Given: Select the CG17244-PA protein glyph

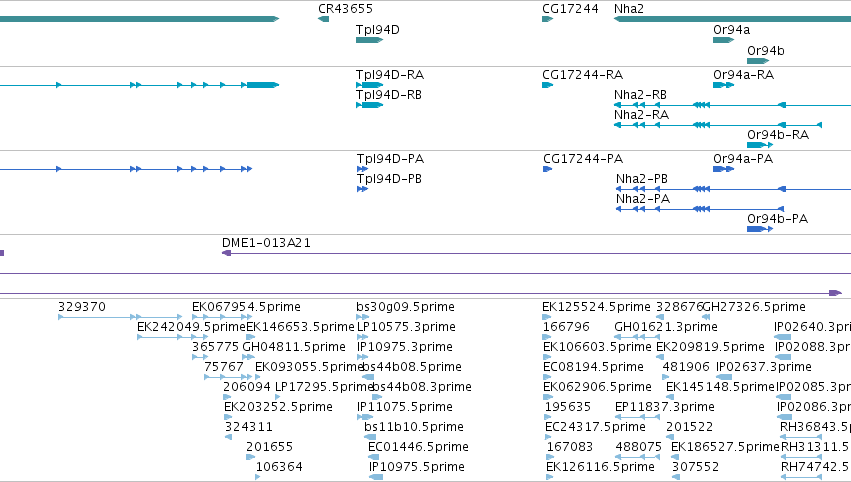Looking at the screenshot, I should (548, 169).
